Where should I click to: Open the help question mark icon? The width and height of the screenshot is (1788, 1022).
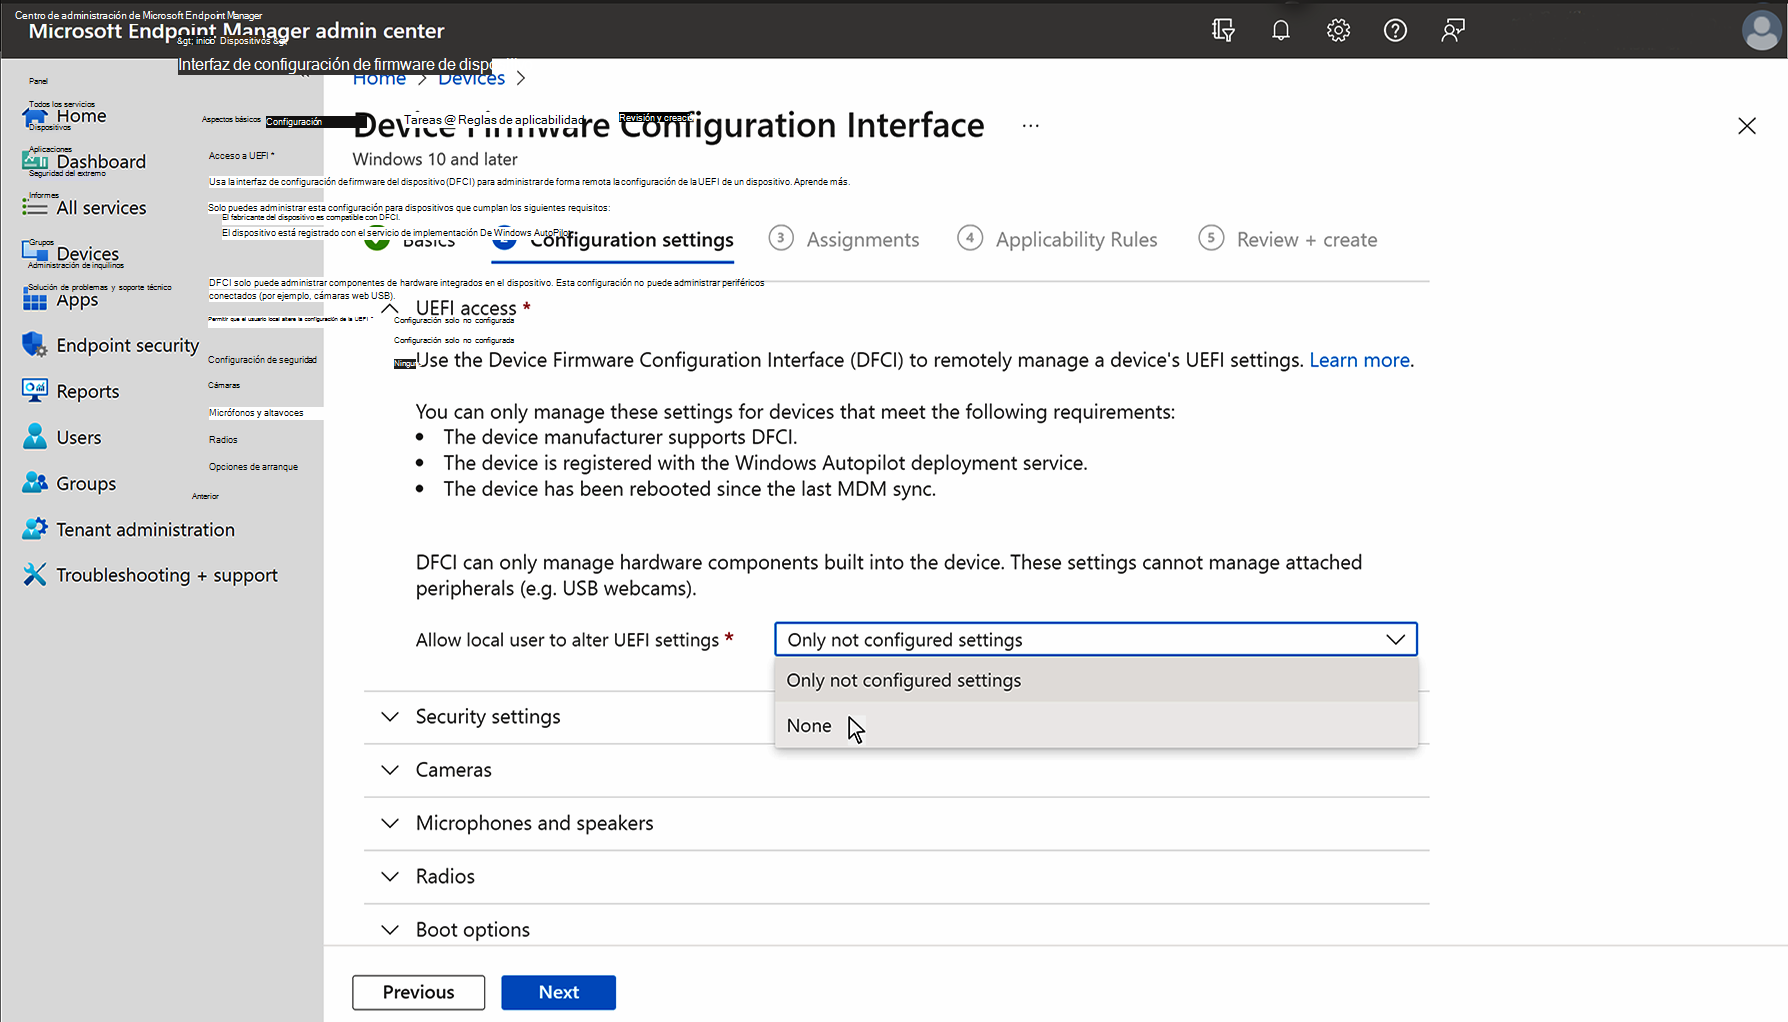[1395, 30]
